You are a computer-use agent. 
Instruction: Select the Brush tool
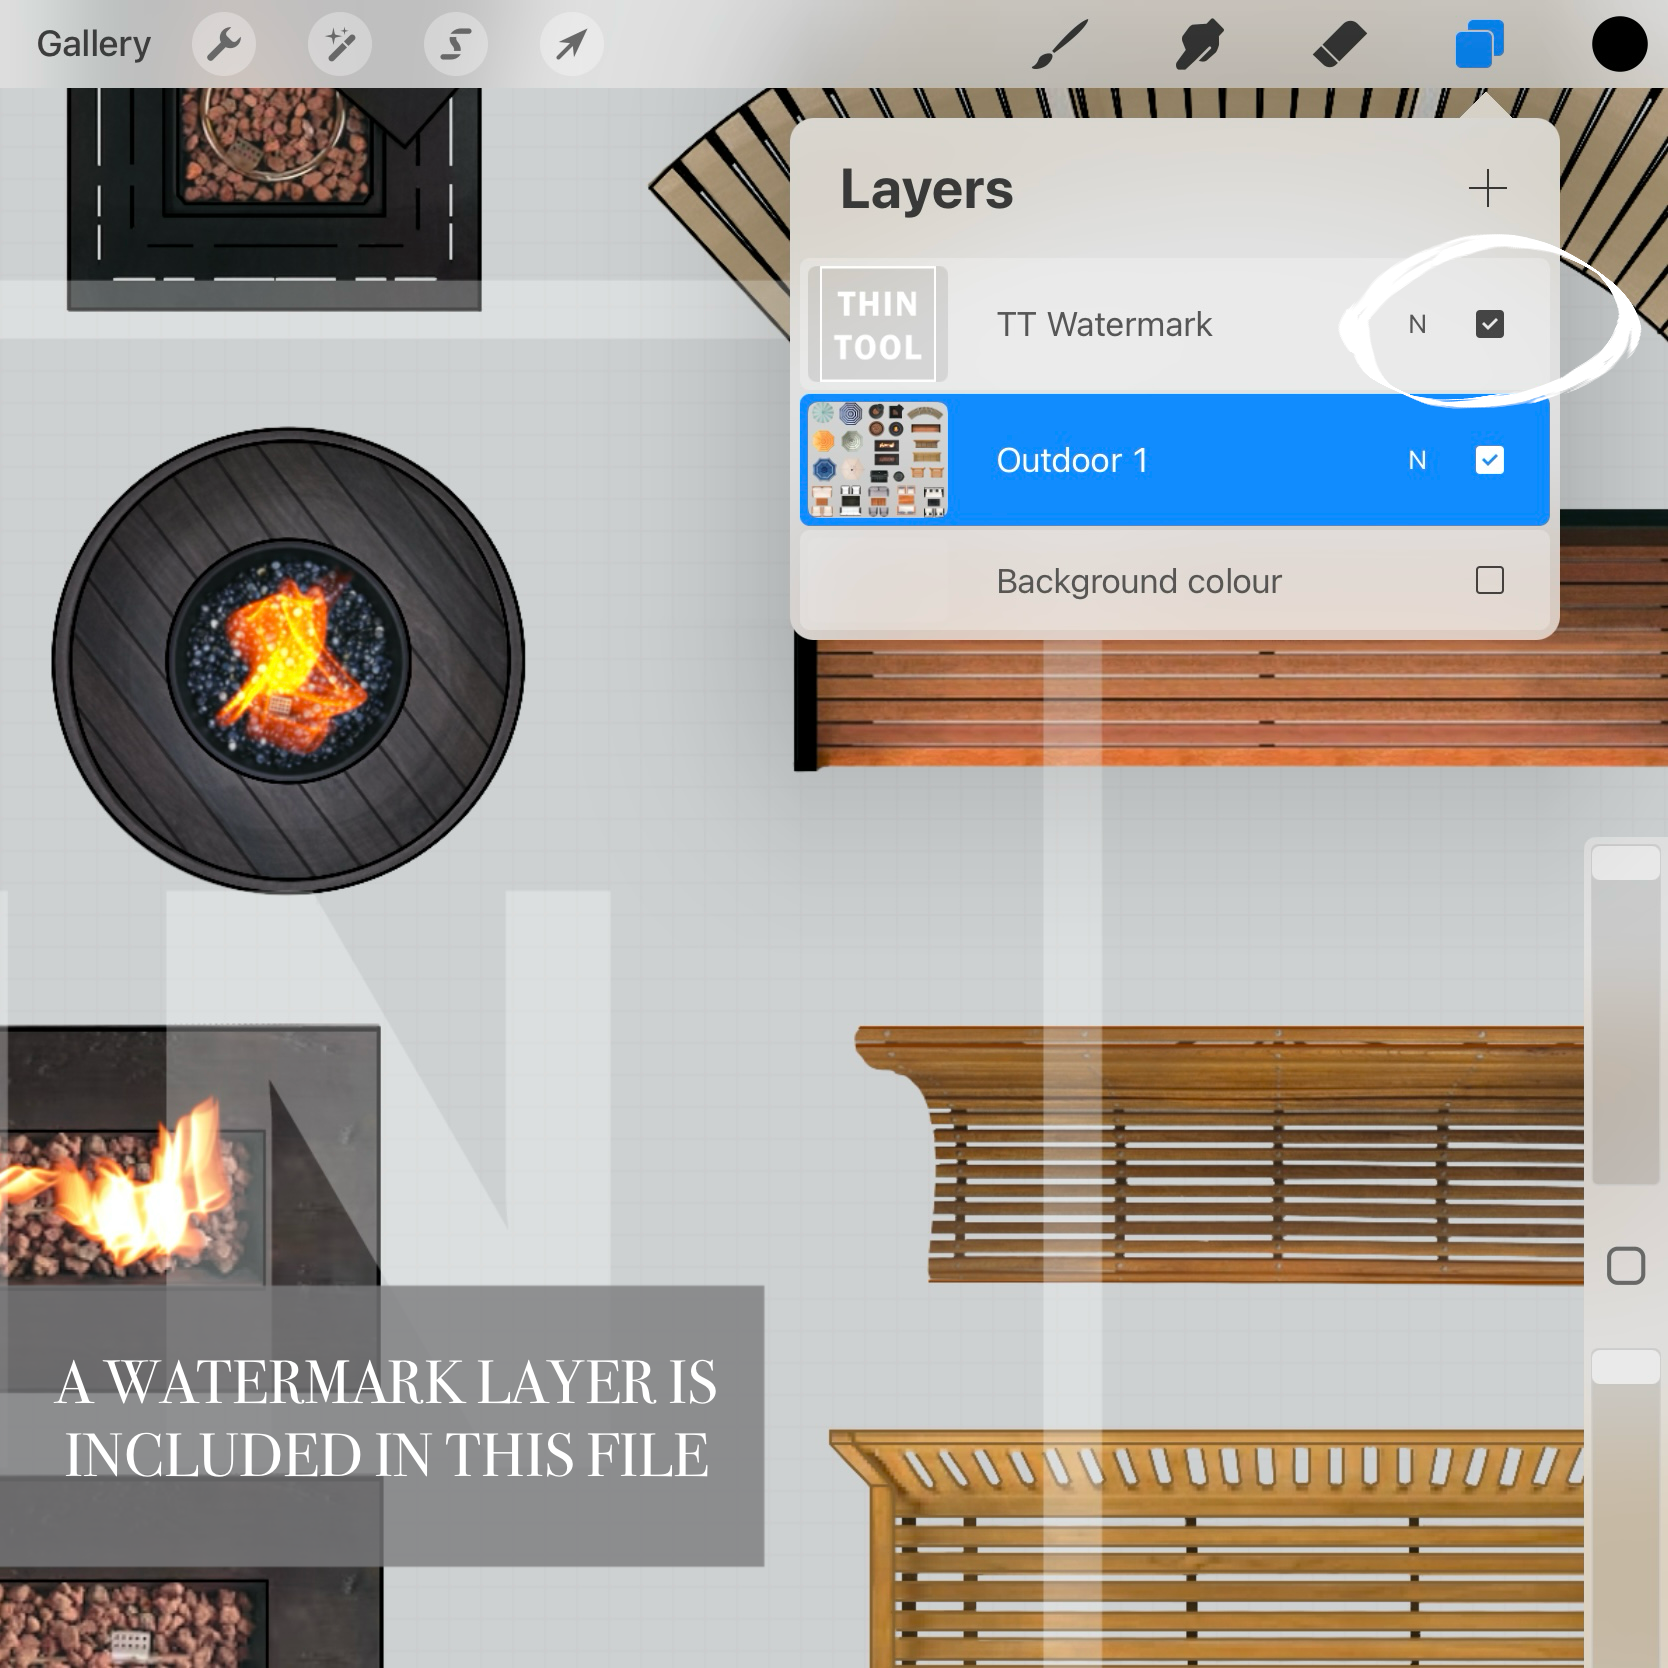tap(1060, 45)
